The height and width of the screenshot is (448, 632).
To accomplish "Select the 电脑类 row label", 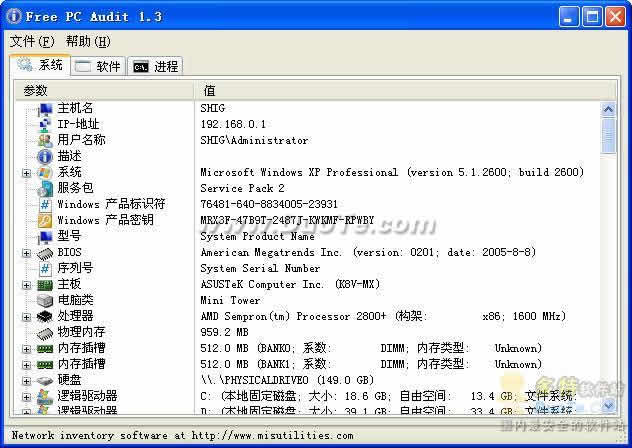I will 75,300.
